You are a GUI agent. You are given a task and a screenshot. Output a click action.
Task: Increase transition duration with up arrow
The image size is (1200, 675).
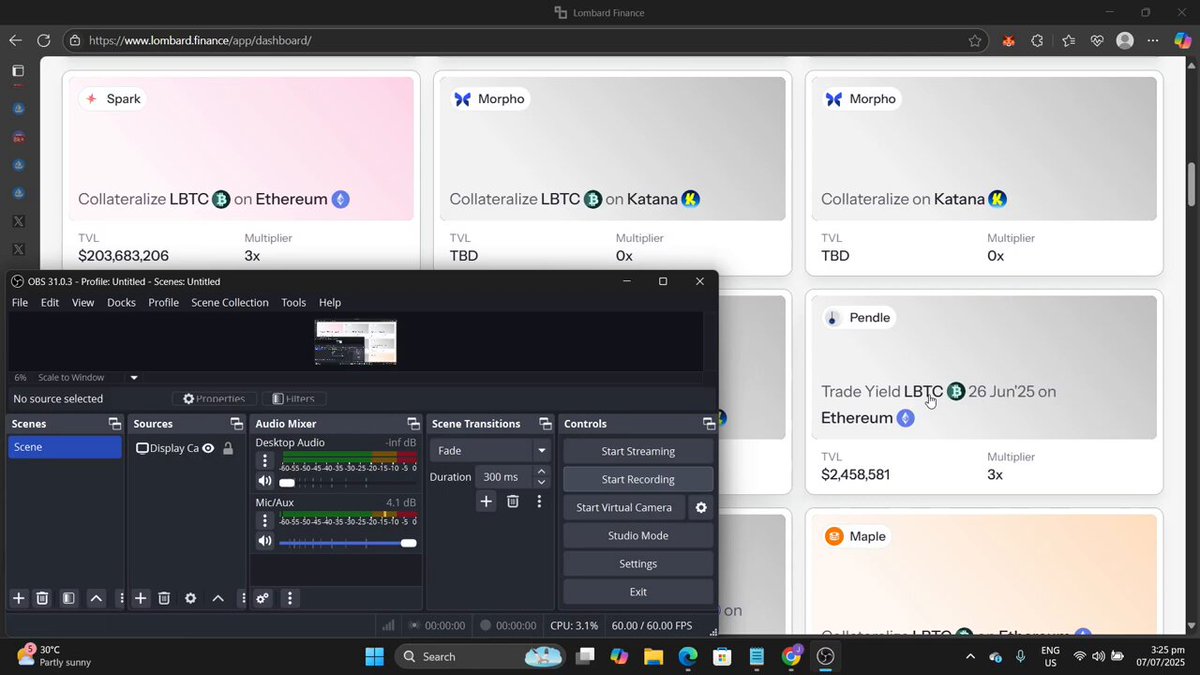click(x=542, y=471)
